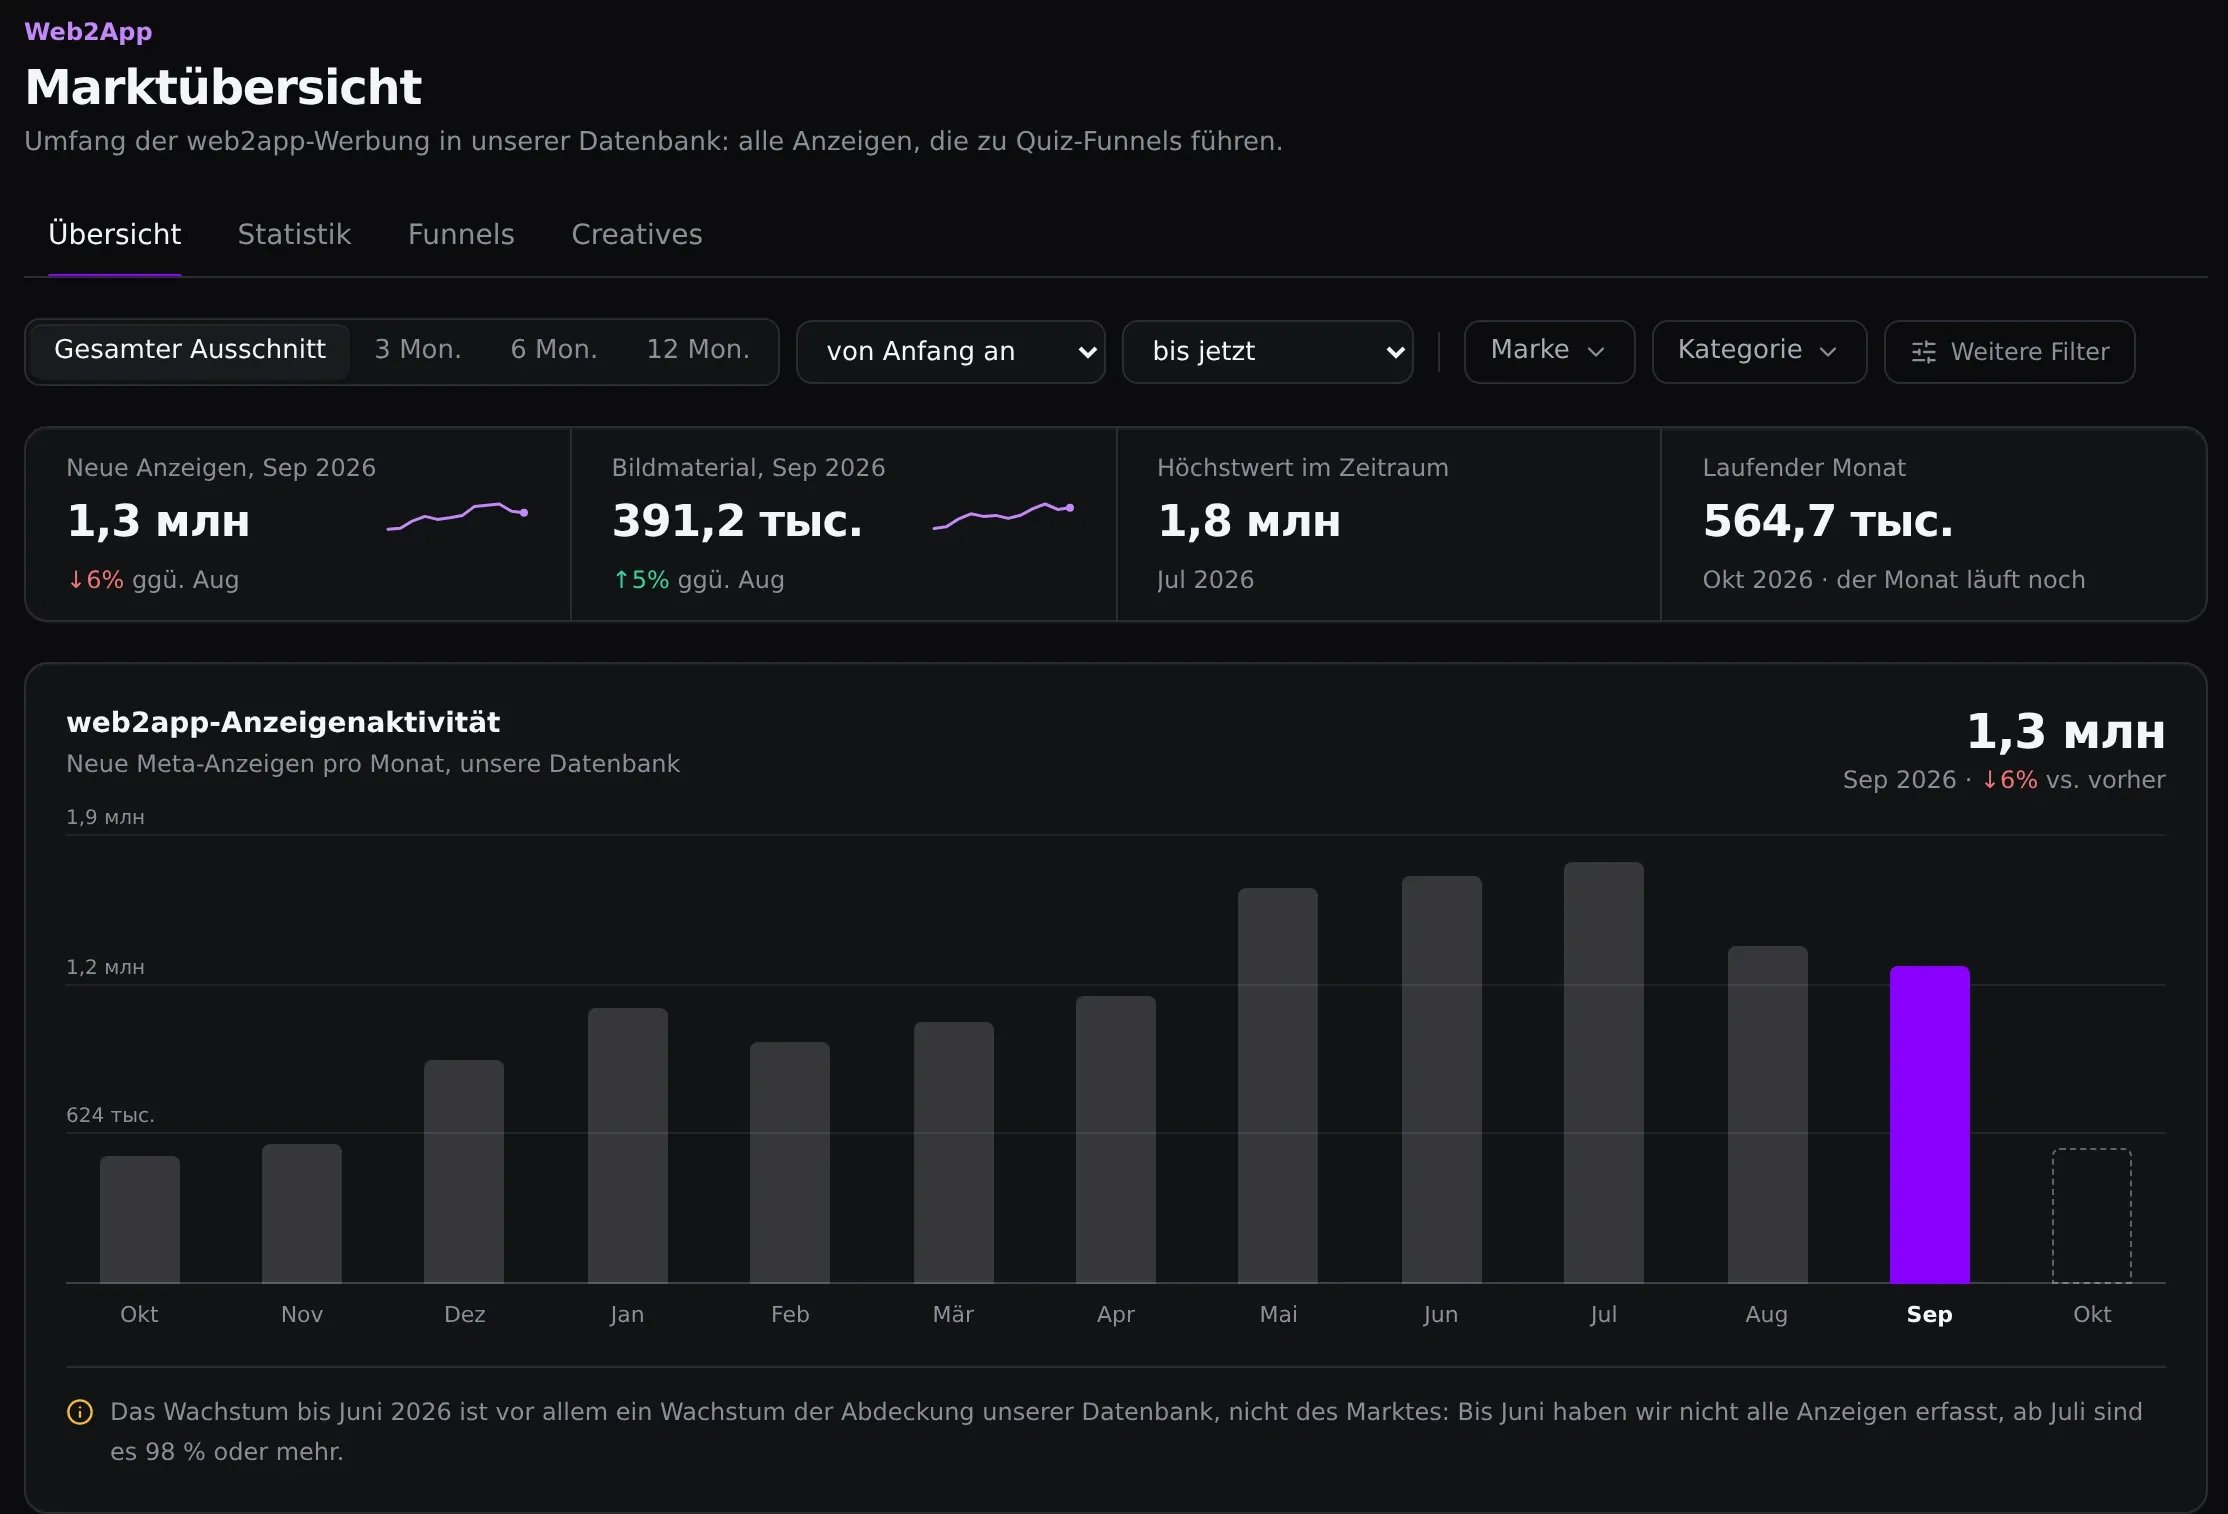The width and height of the screenshot is (2228, 1514).
Task: Click the Bildmaterial sparkline chart
Action: [1003, 516]
